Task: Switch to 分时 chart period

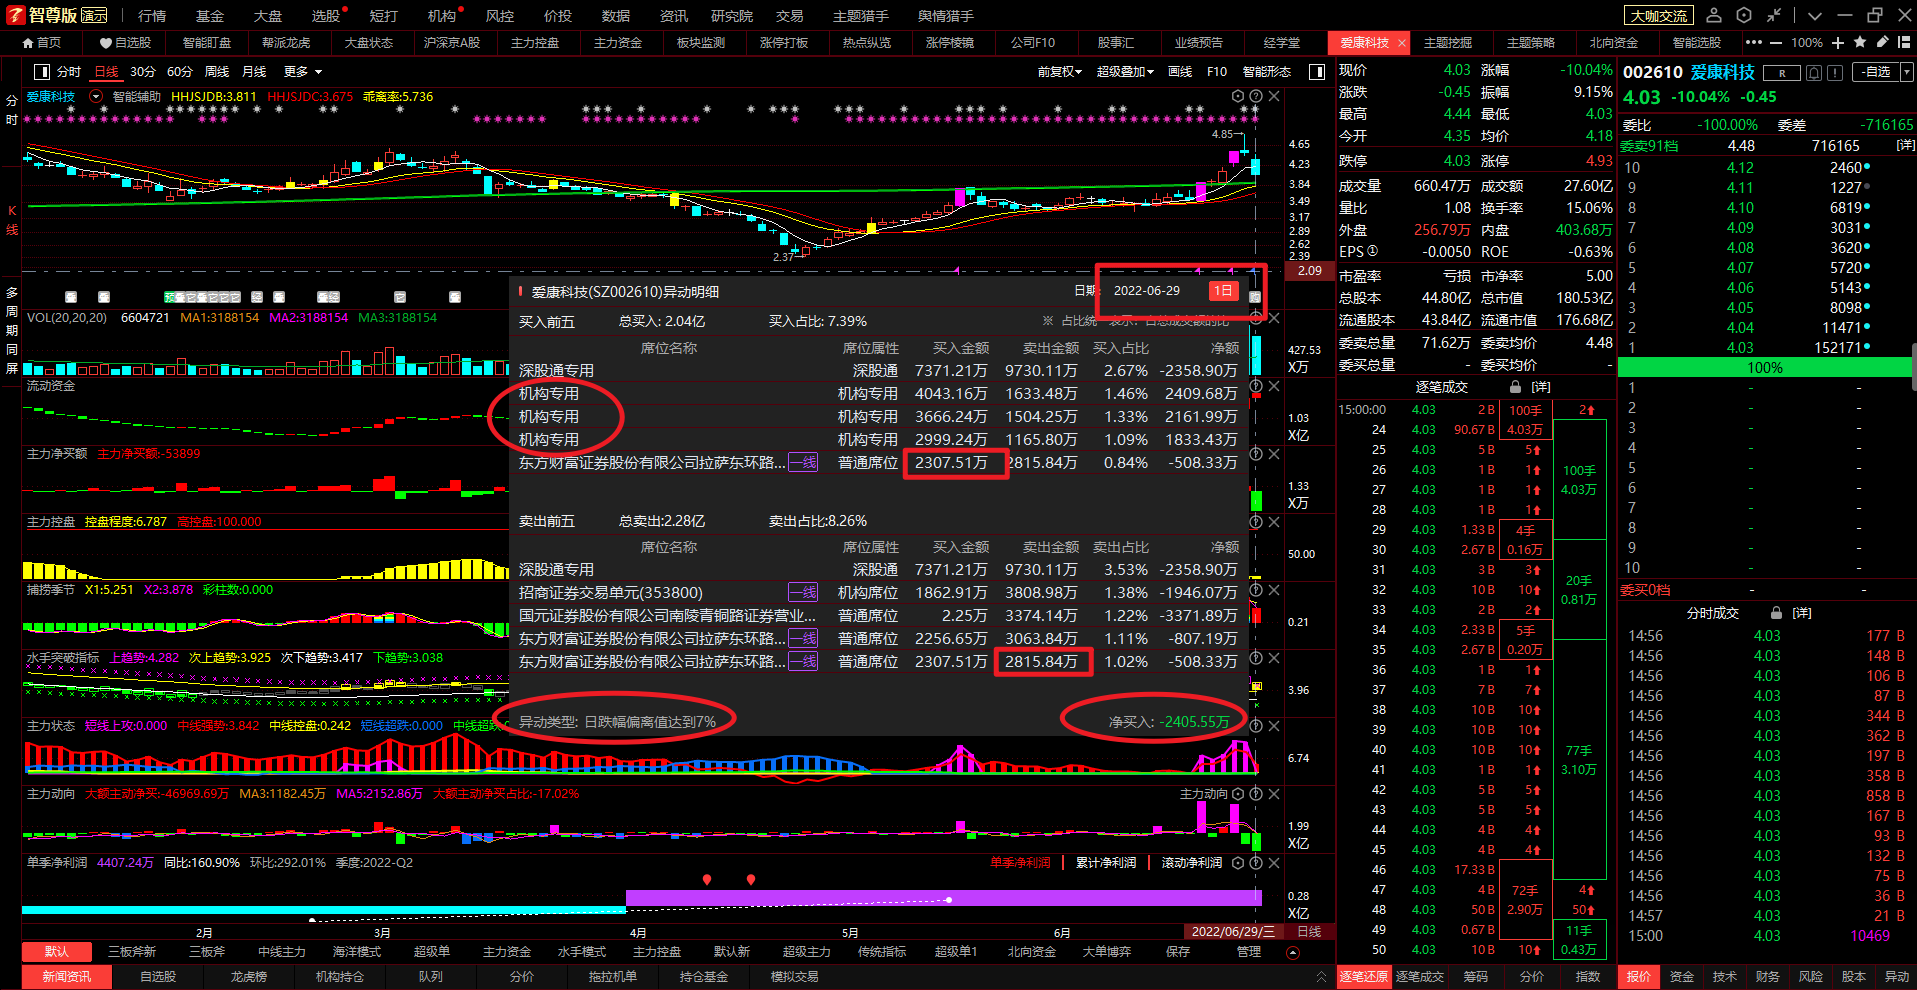Action: [69, 72]
